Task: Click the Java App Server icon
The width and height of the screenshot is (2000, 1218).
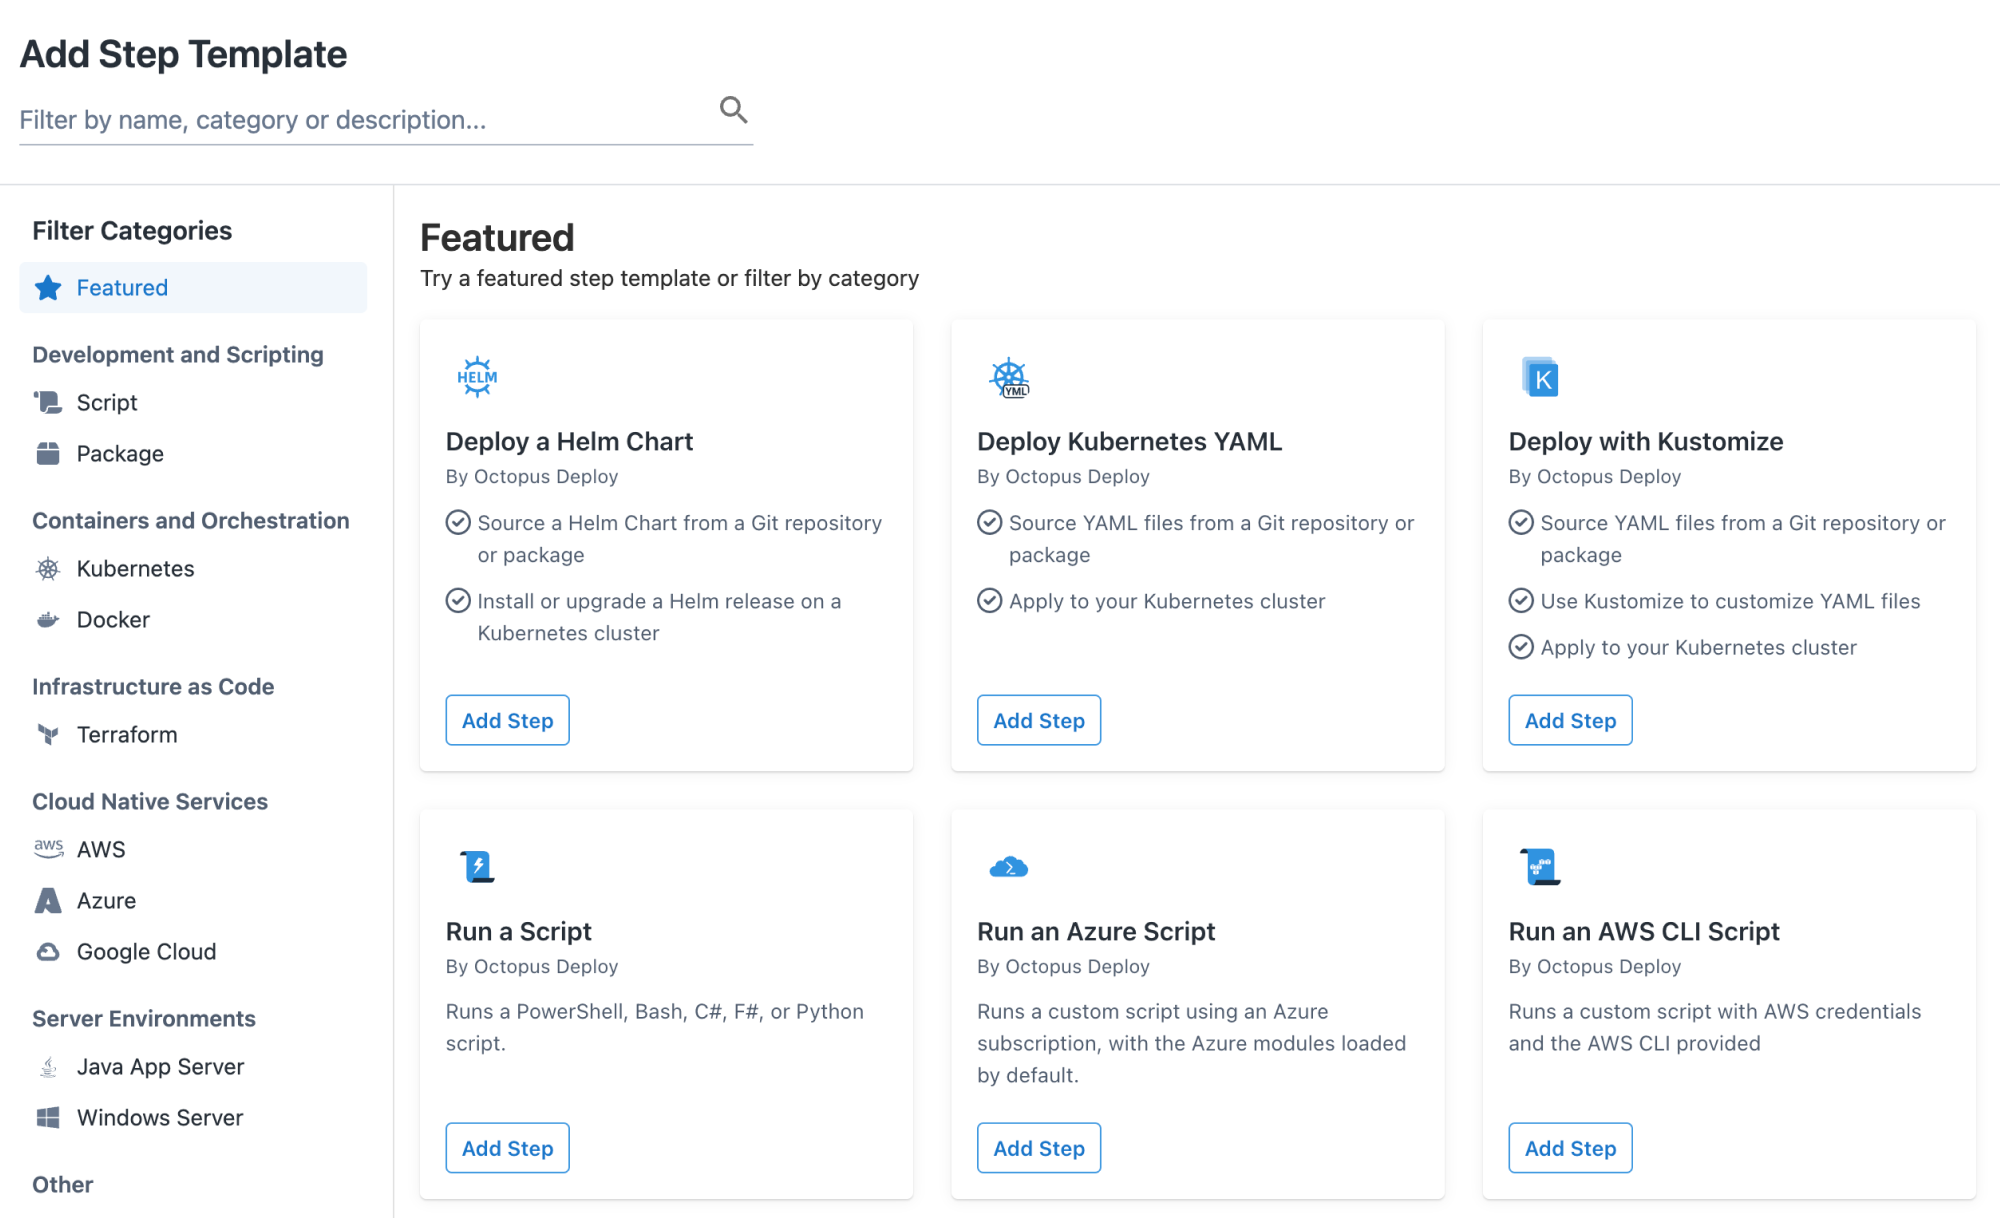Action: 48,1067
